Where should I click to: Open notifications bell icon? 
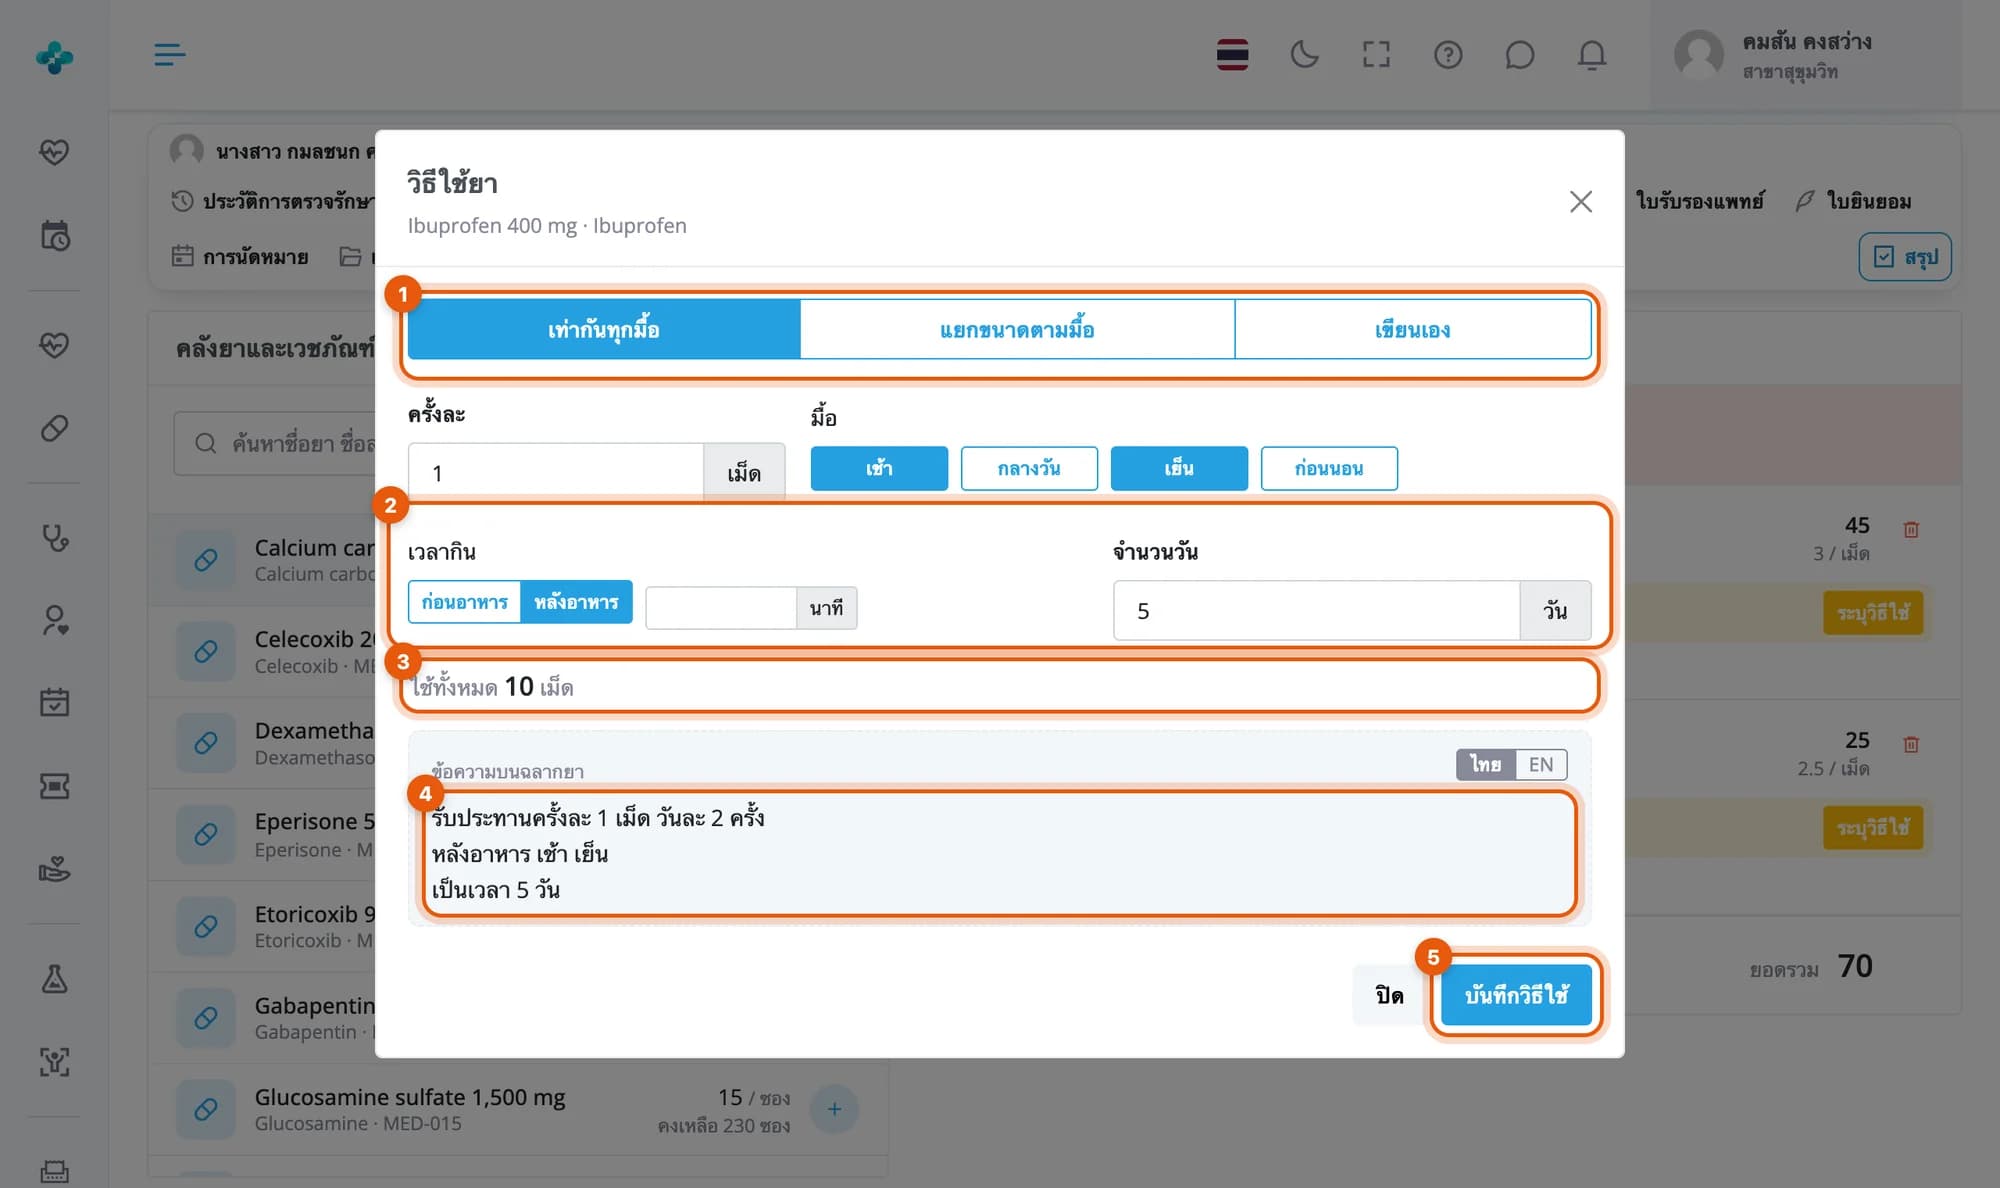1591,55
